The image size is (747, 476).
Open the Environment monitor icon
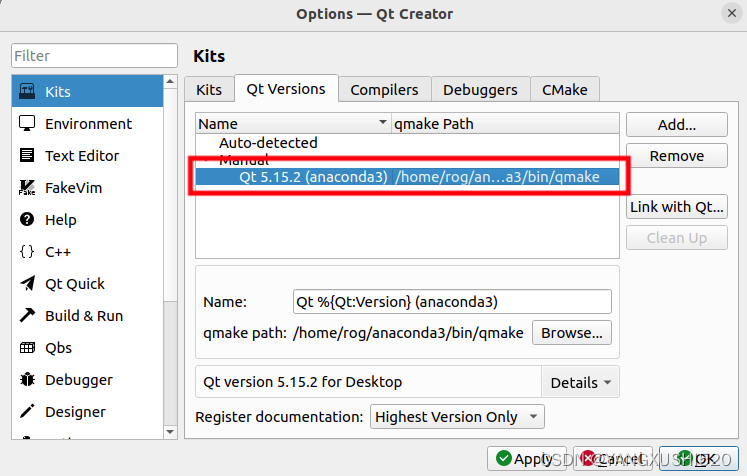(27, 123)
